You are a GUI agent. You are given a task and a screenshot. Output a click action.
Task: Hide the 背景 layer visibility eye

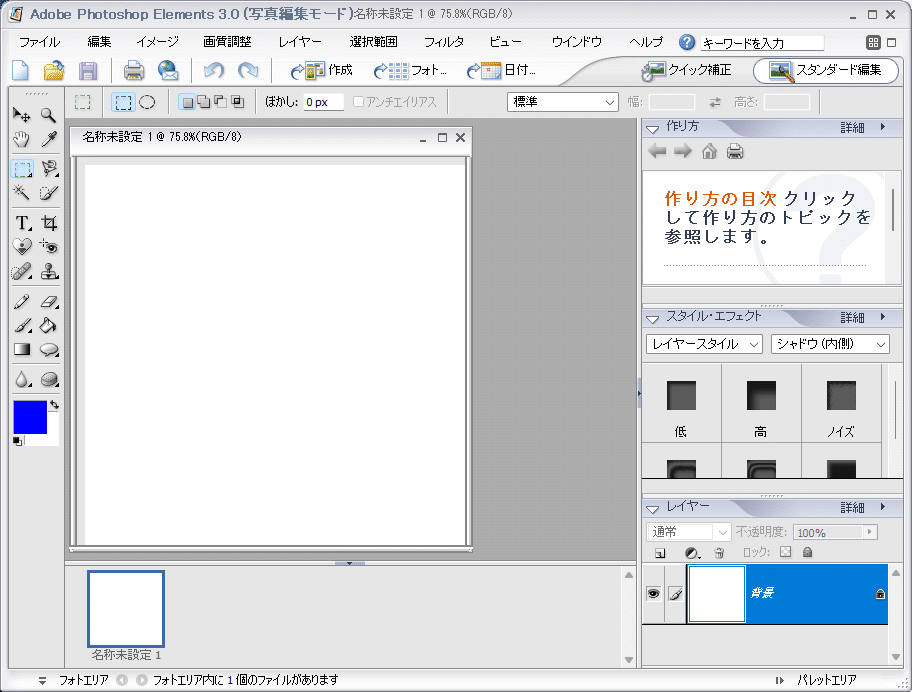654,593
